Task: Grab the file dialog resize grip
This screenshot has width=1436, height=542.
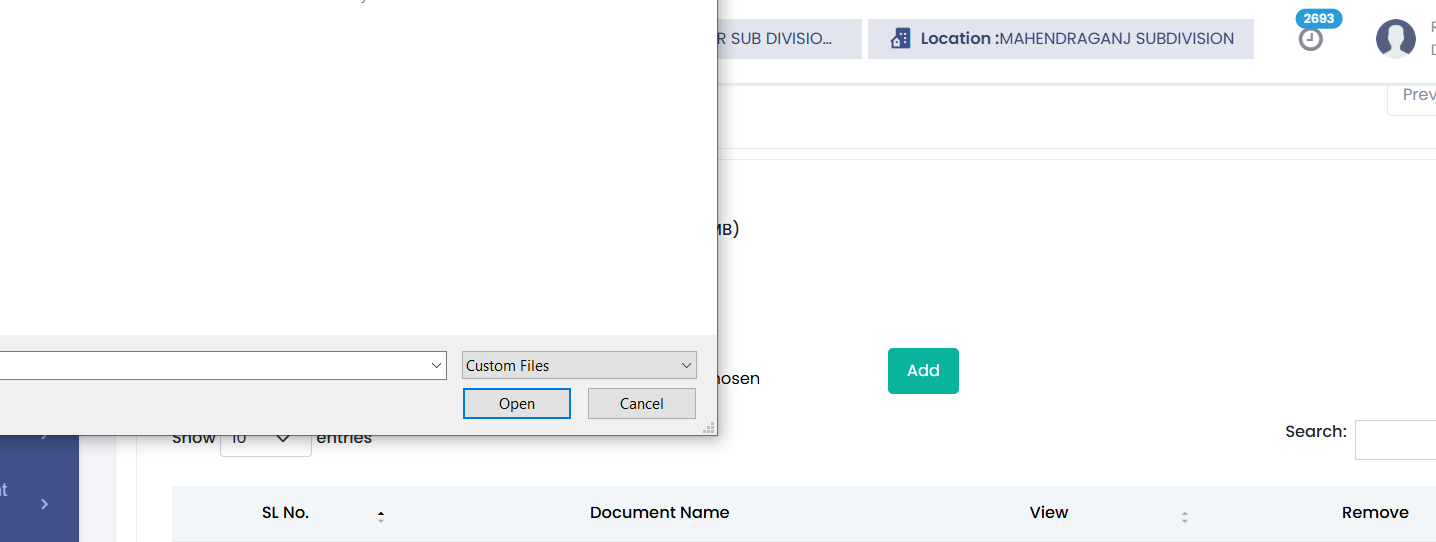Action: pyautogui.click(x=709, y=428)
